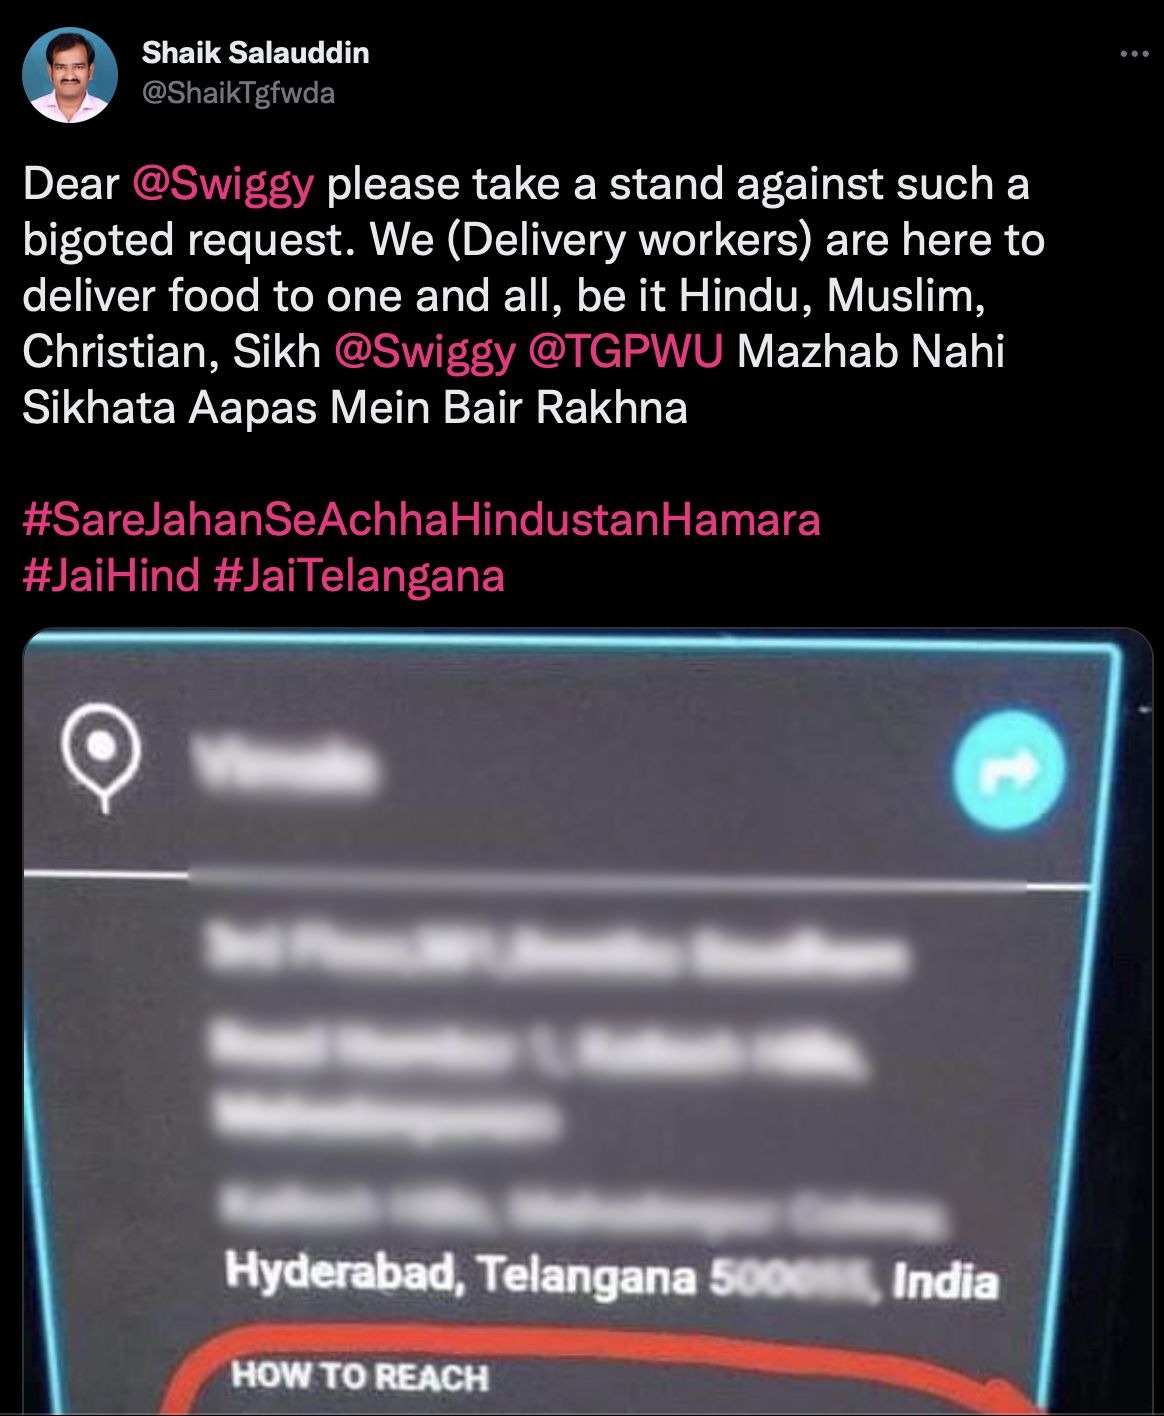Open the #JaiTelangana hashtag

(x=359, y=576)
